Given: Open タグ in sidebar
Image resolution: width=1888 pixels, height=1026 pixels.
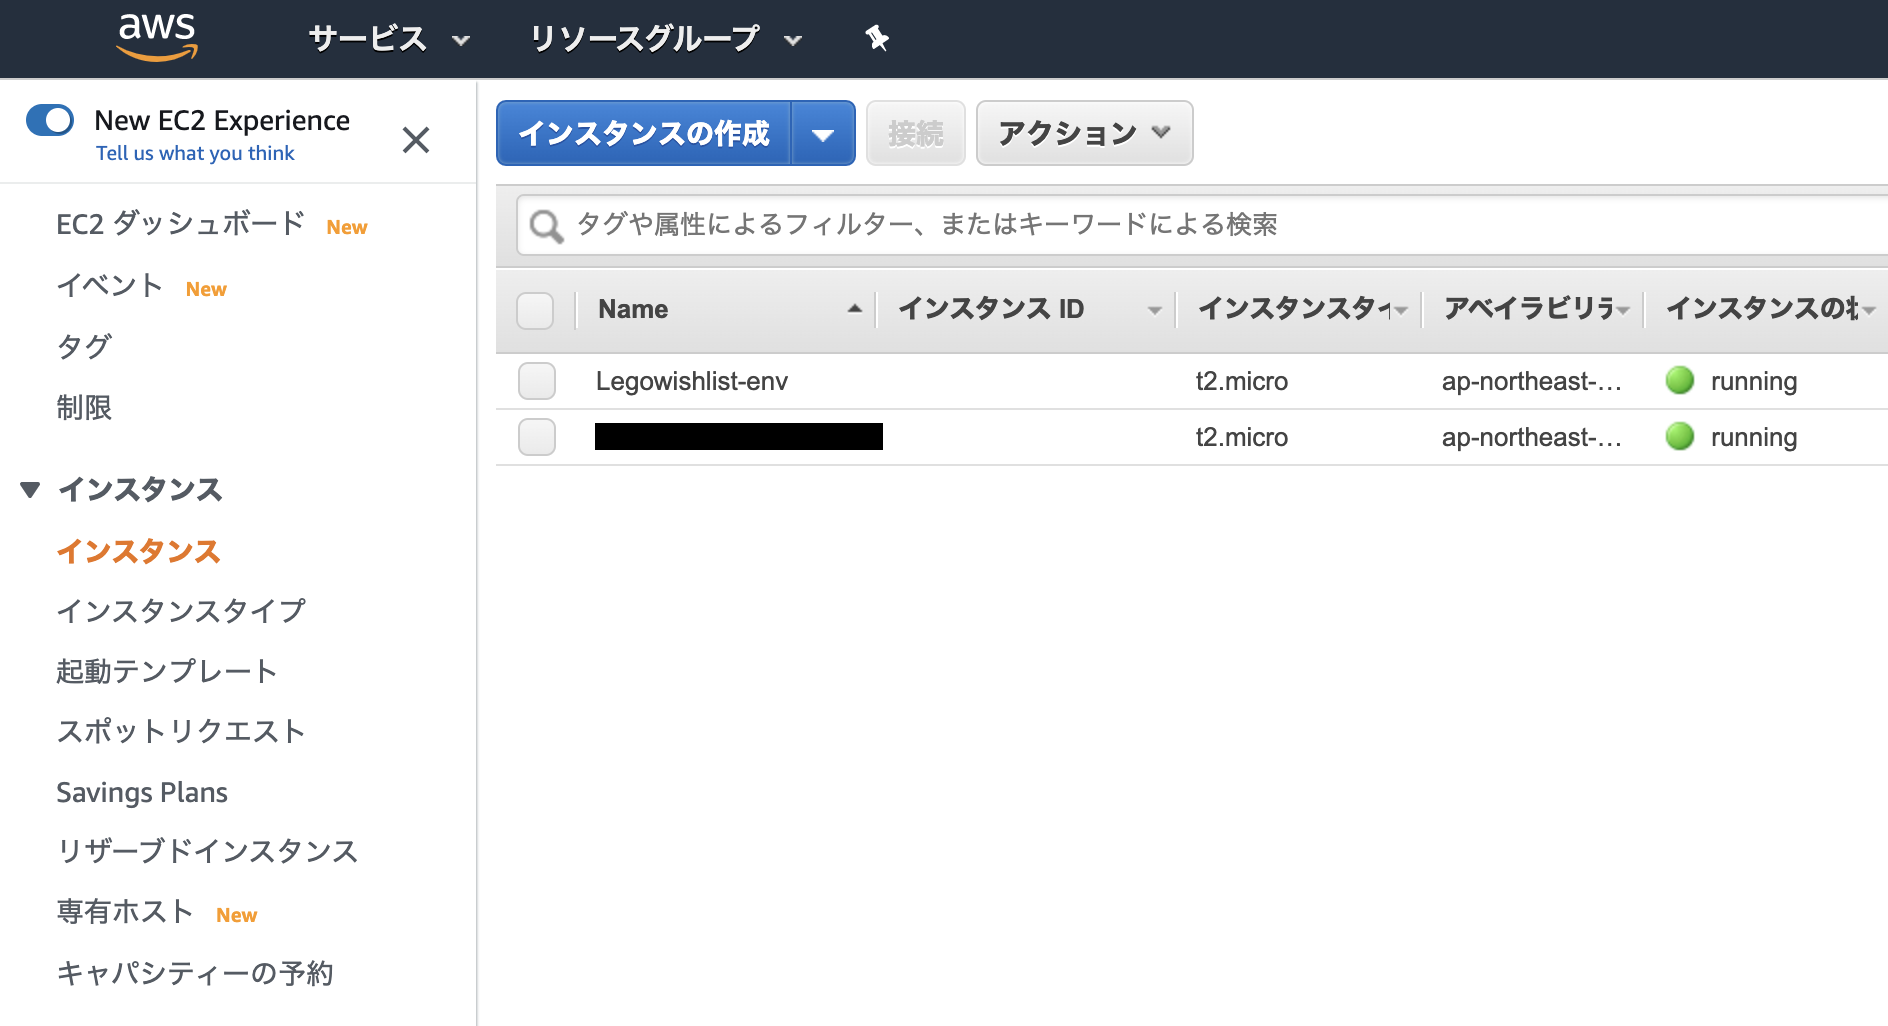Looking at the screenshot, I should click(84, 346).
